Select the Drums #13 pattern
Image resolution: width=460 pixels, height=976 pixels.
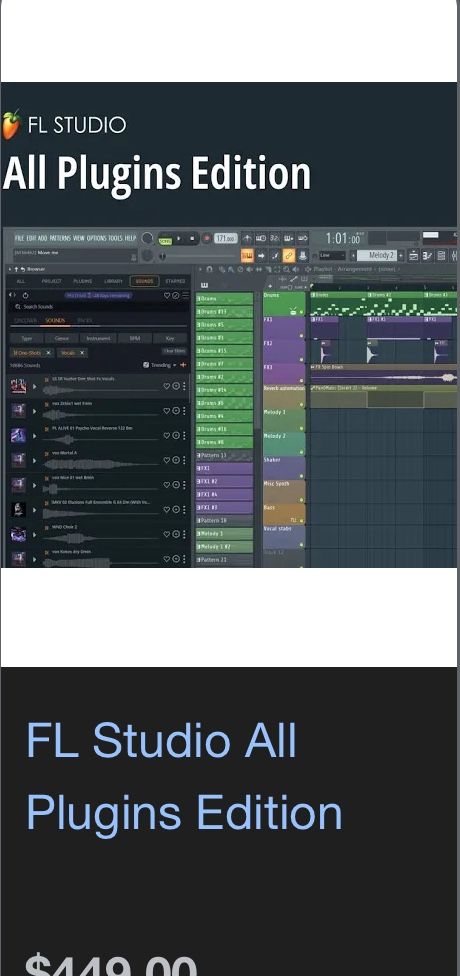click(x=225, y=311)
